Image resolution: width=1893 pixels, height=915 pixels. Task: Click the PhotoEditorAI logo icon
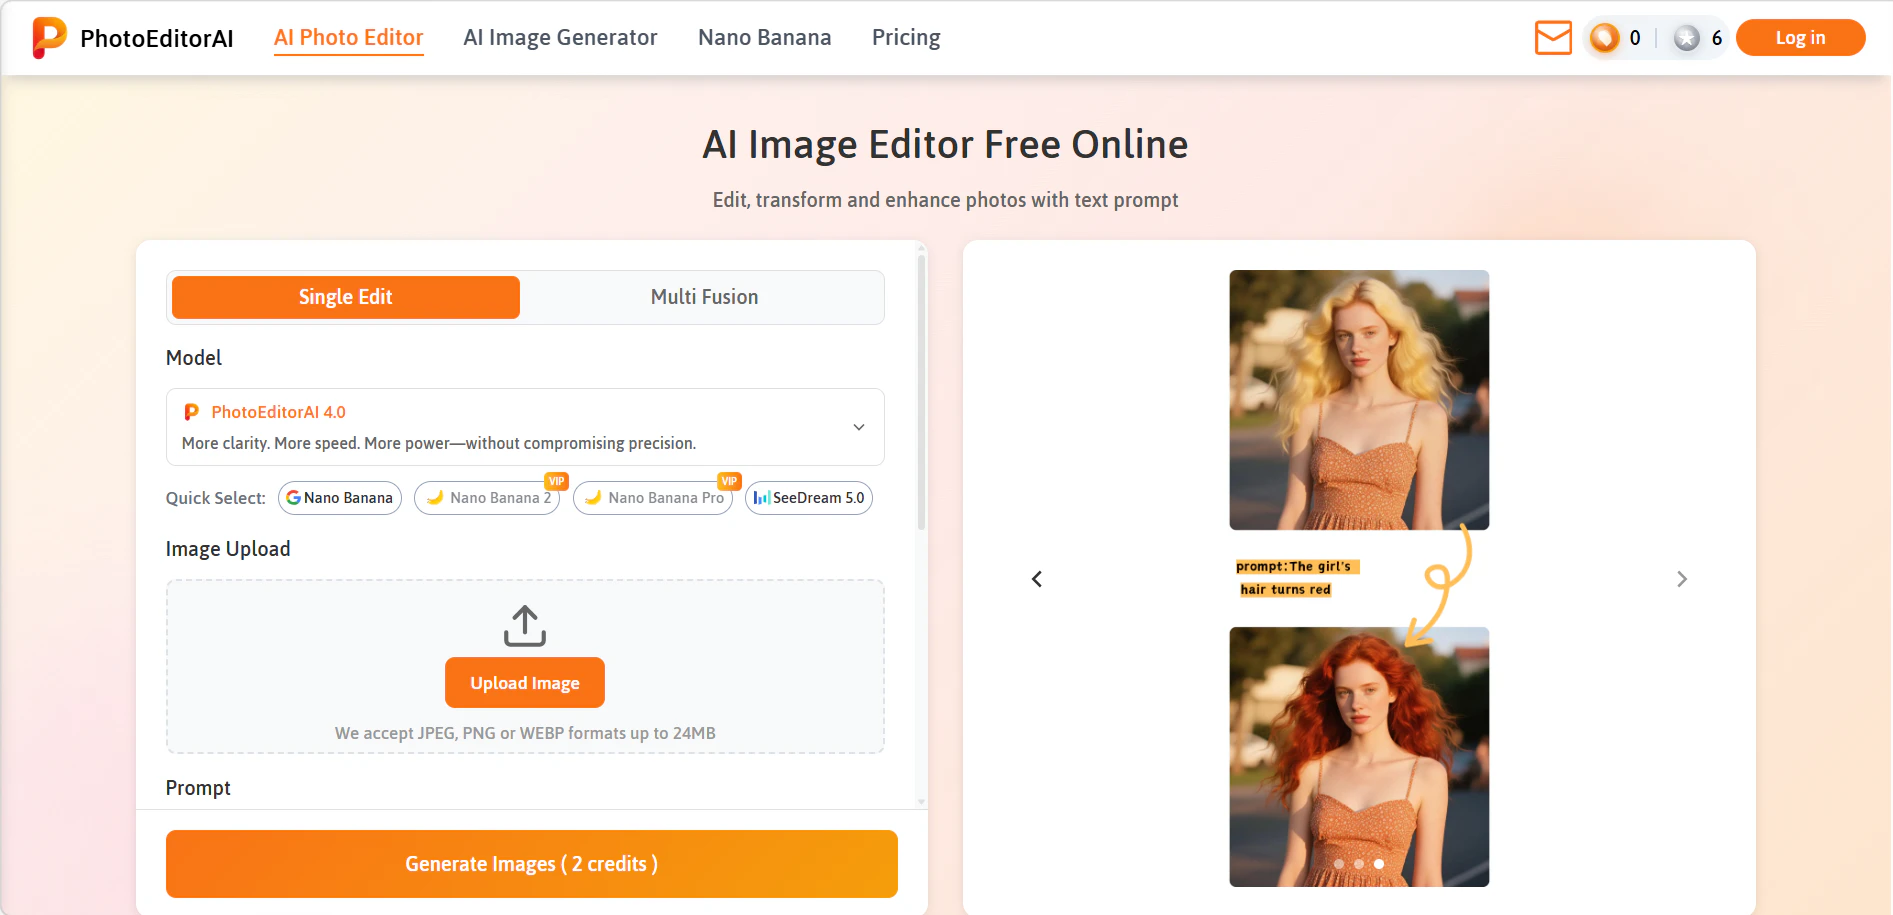click(x=49, y=38)
